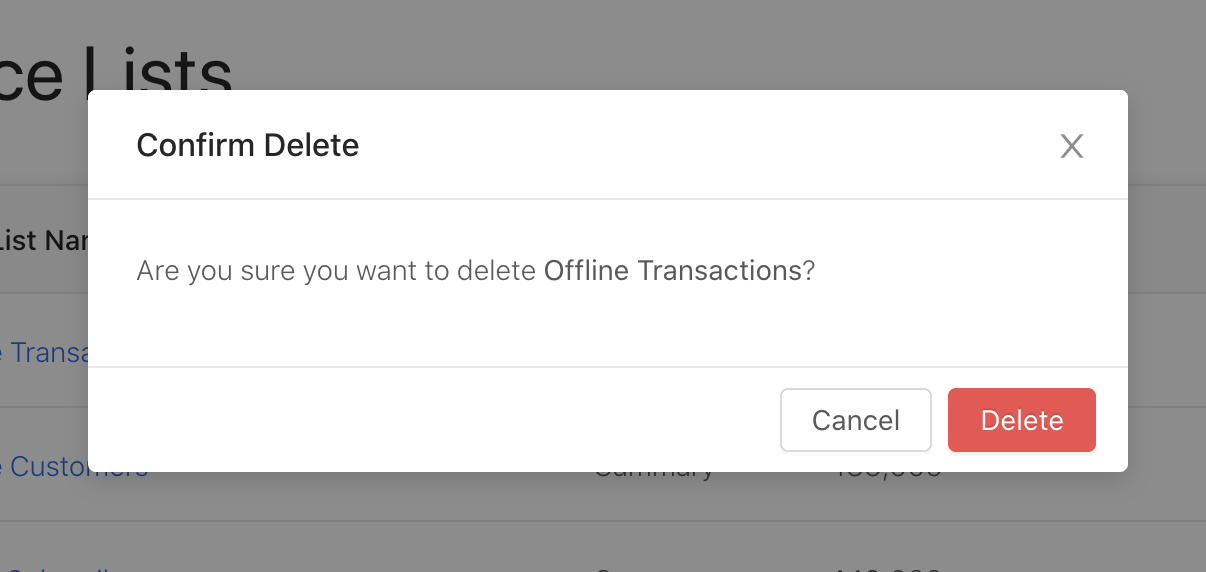1206x572 pixels.
Task: Click the dimmed number beside Summary
Action: pos(888,472)
